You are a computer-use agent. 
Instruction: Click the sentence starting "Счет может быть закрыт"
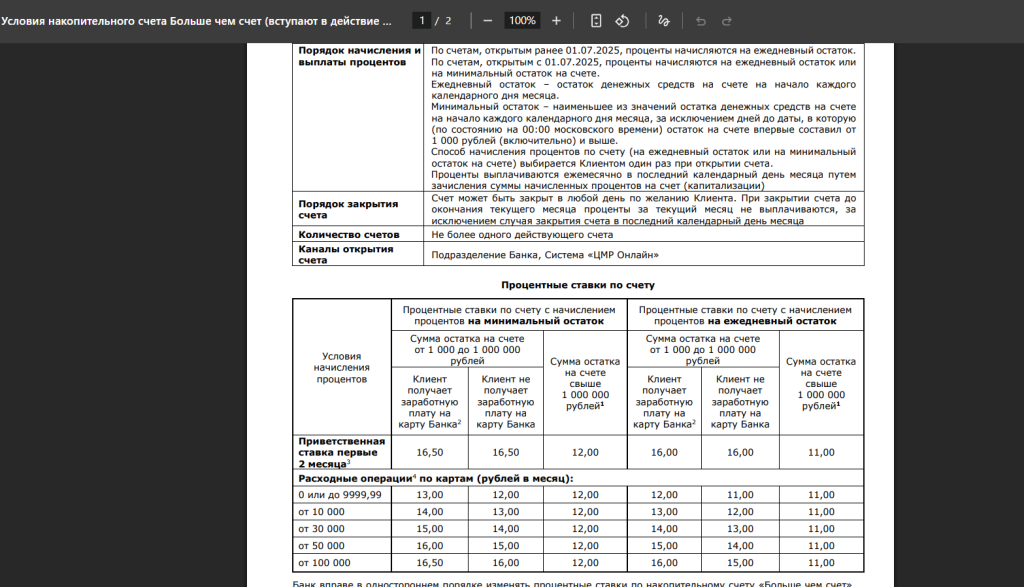(x=643, y=209)
